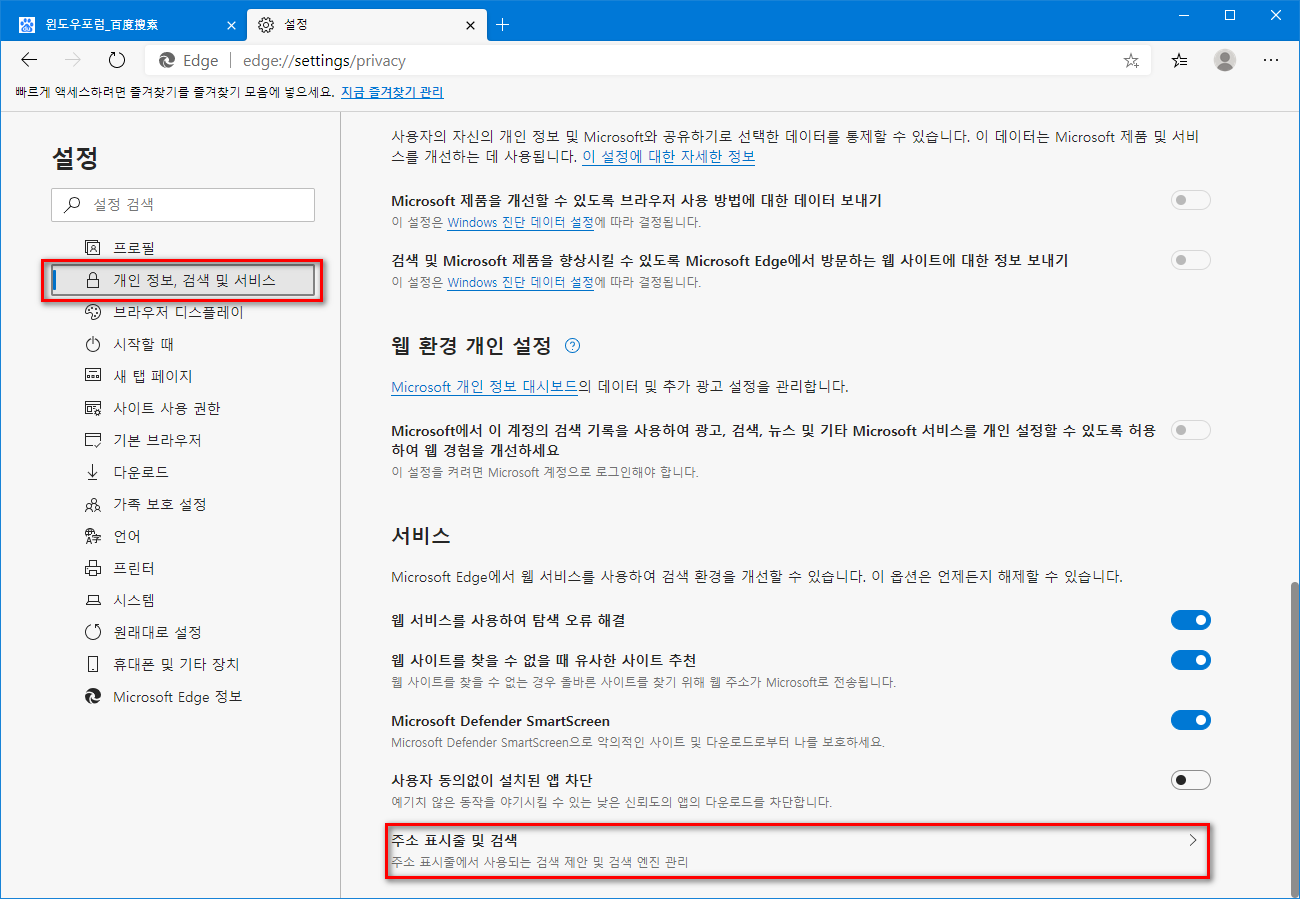Image resolution: width=1300 pixels, height=899 pixels.
Task: Close the 윈도우포럼_百度搜索 tab
Action: pos(229,24)
